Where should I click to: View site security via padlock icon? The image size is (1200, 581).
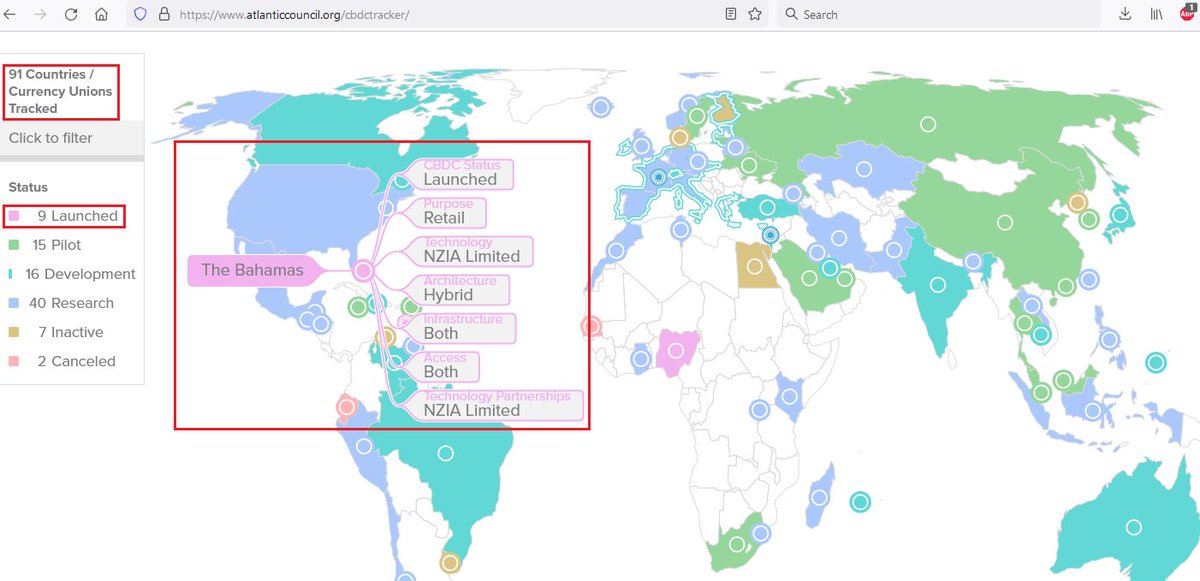click(164, 14)
